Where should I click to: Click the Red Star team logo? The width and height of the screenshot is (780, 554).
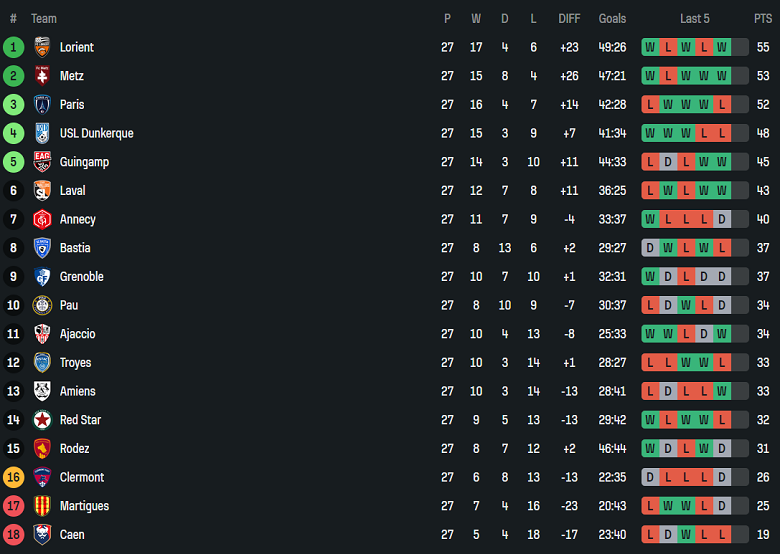(x=42, y=420)
